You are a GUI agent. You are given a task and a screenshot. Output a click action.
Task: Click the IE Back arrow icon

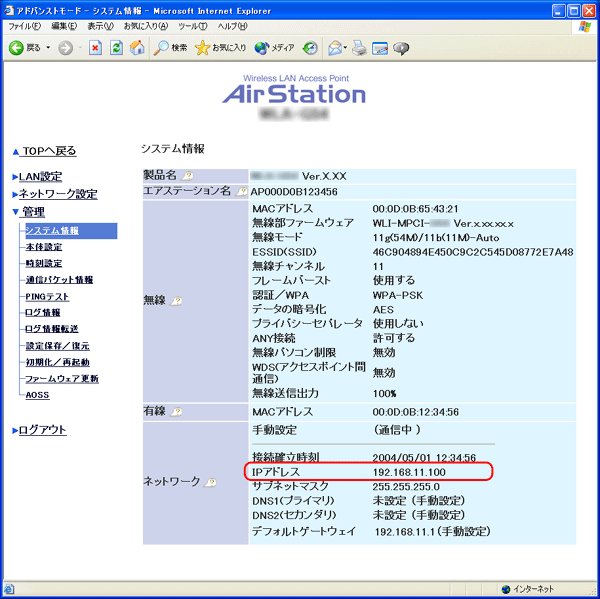pos(16,48)
